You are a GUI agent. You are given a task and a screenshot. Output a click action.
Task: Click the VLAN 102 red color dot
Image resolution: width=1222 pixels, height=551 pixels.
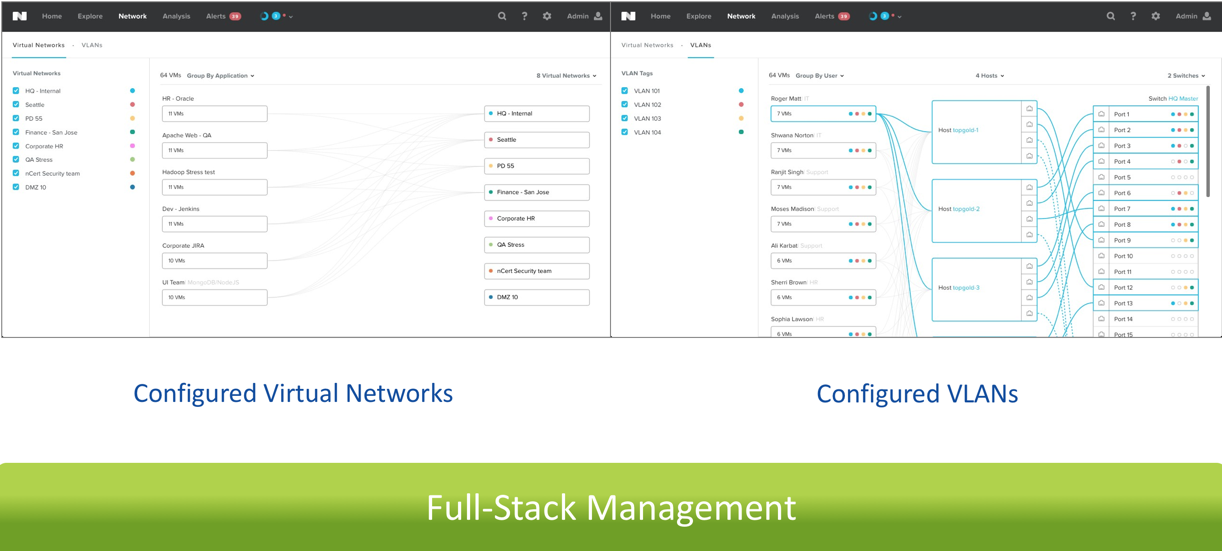point(741,105)
